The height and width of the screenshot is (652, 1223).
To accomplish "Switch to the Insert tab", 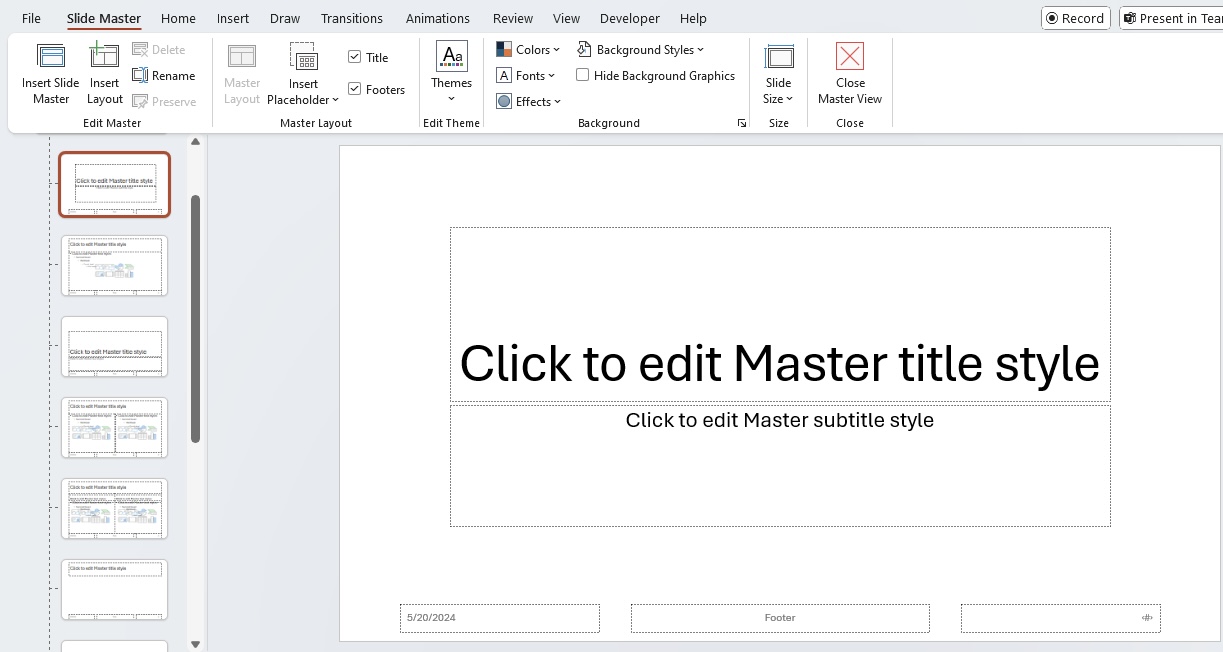I will 233,18.
